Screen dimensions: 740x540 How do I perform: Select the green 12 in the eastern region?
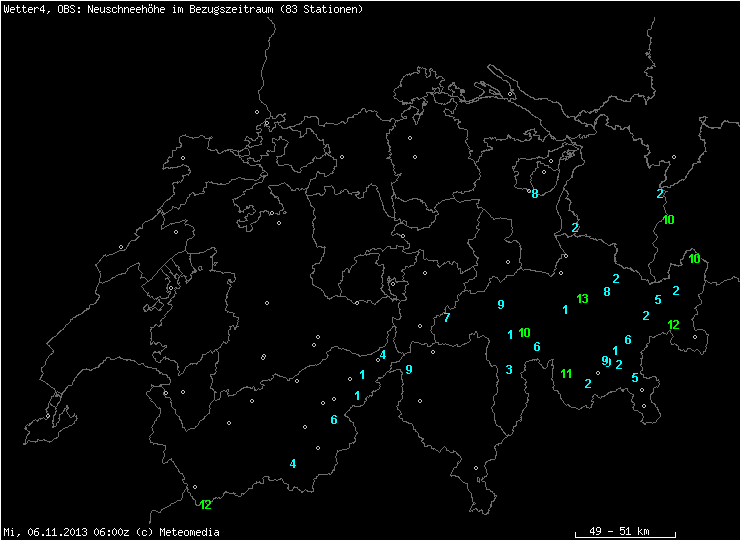(673, 325)
